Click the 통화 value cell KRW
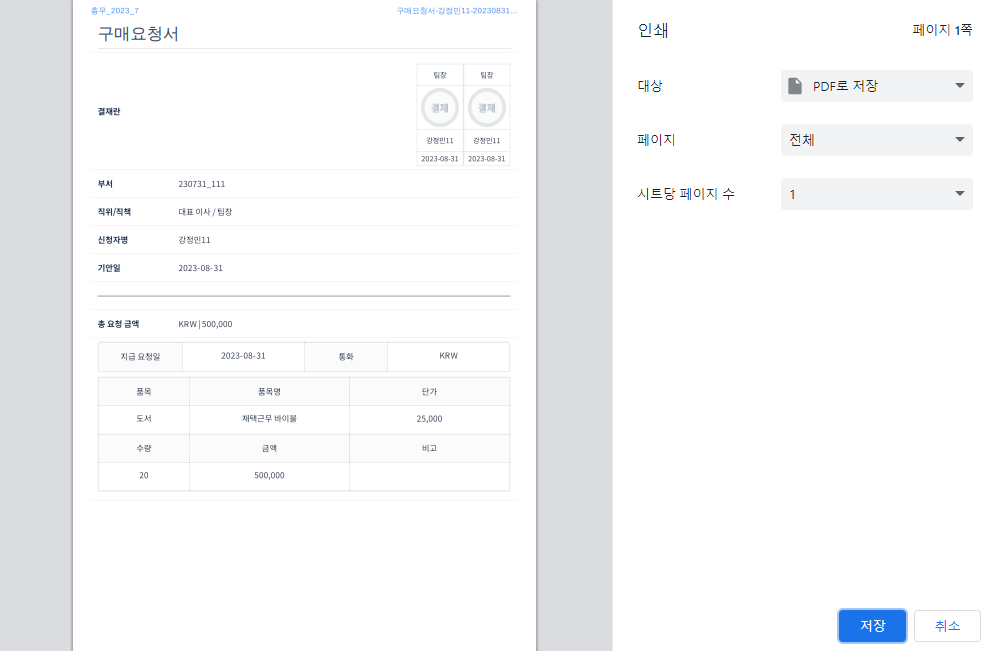Image resolution: width=992 pixels, height=651 pixels. pyautogui.click(x=449, y=356)
